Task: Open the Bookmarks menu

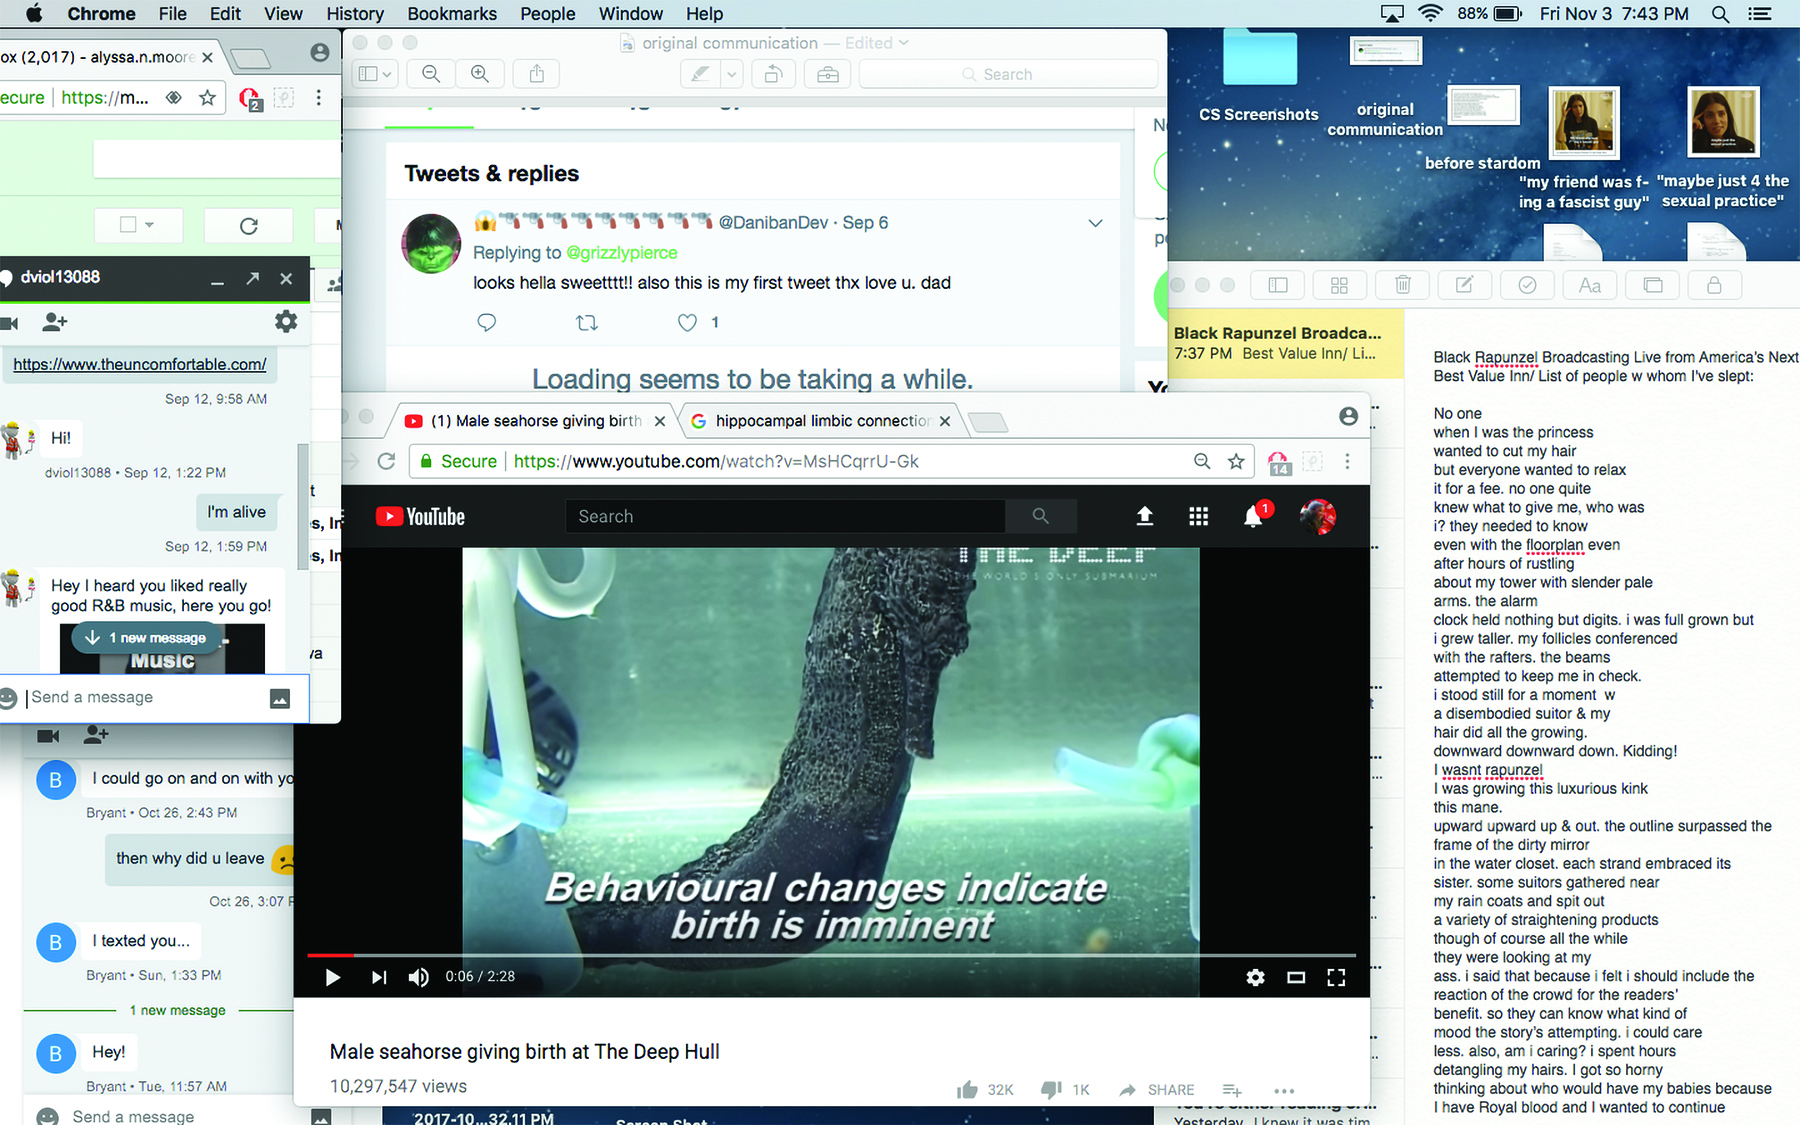Action: click(452, 14)
